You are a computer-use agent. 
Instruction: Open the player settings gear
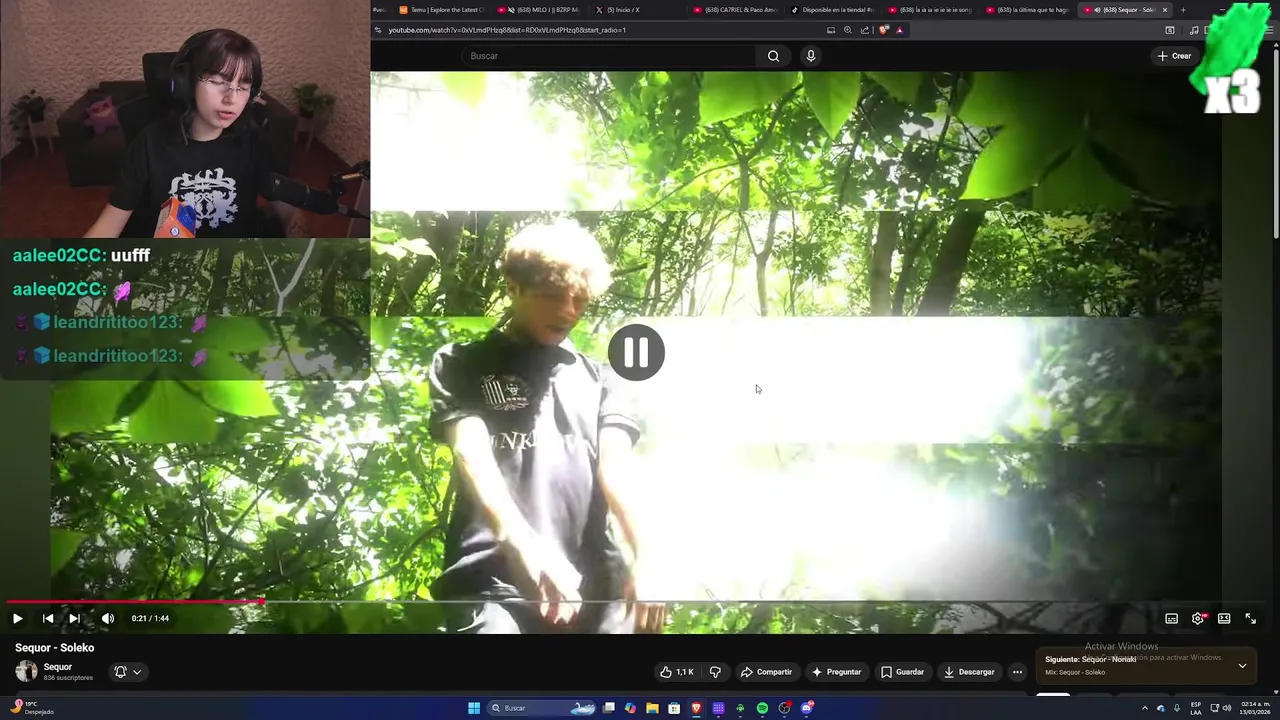1198,618
